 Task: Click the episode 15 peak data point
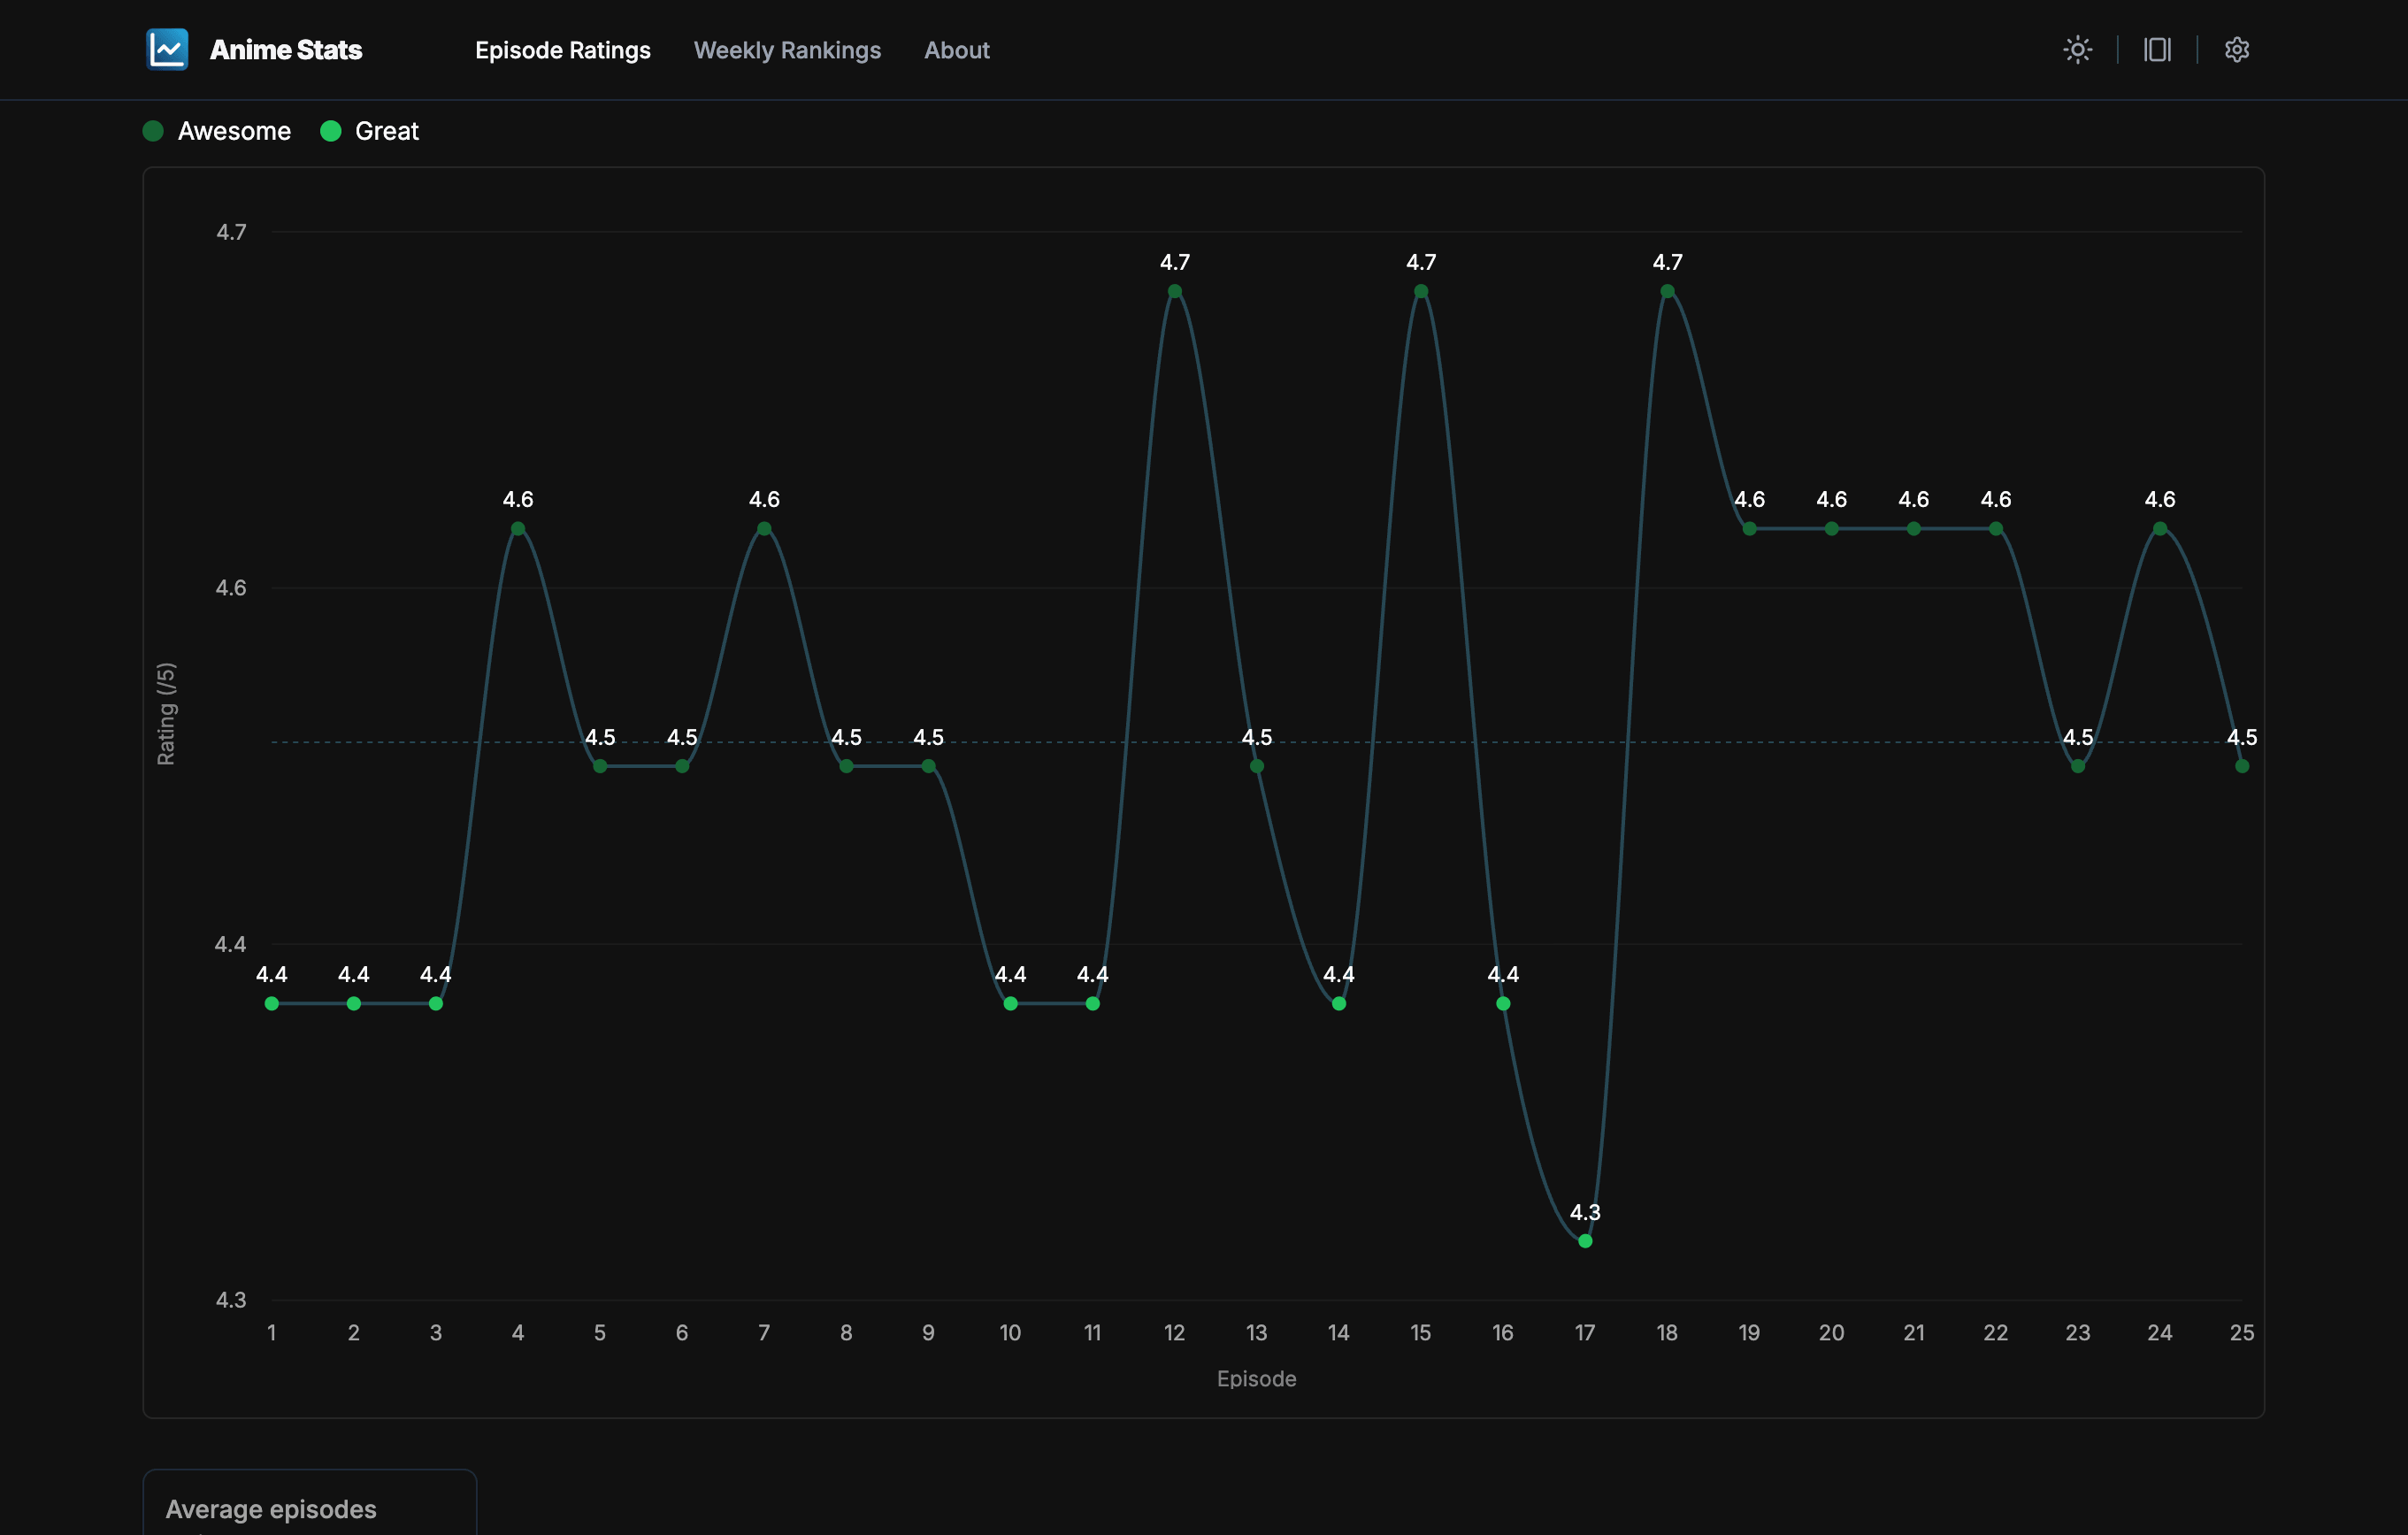pyautogui.click(x=1421, y=292)
